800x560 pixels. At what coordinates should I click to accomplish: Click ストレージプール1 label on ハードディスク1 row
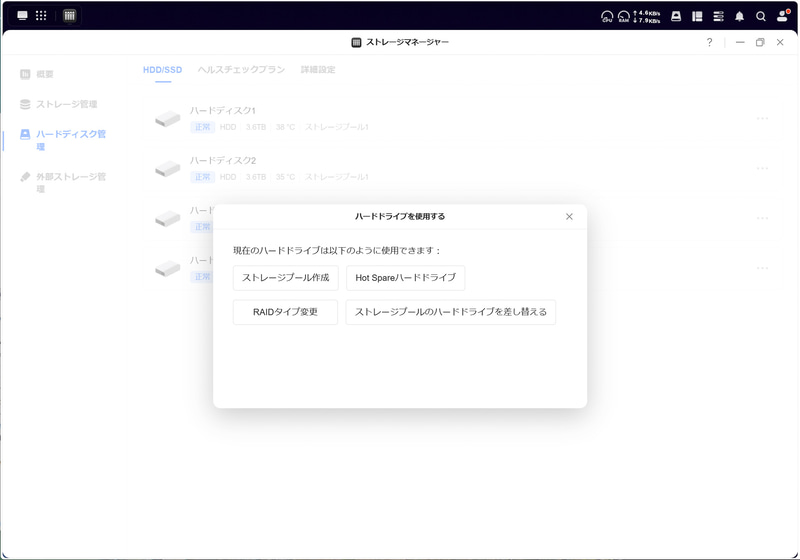click(336, 127)
